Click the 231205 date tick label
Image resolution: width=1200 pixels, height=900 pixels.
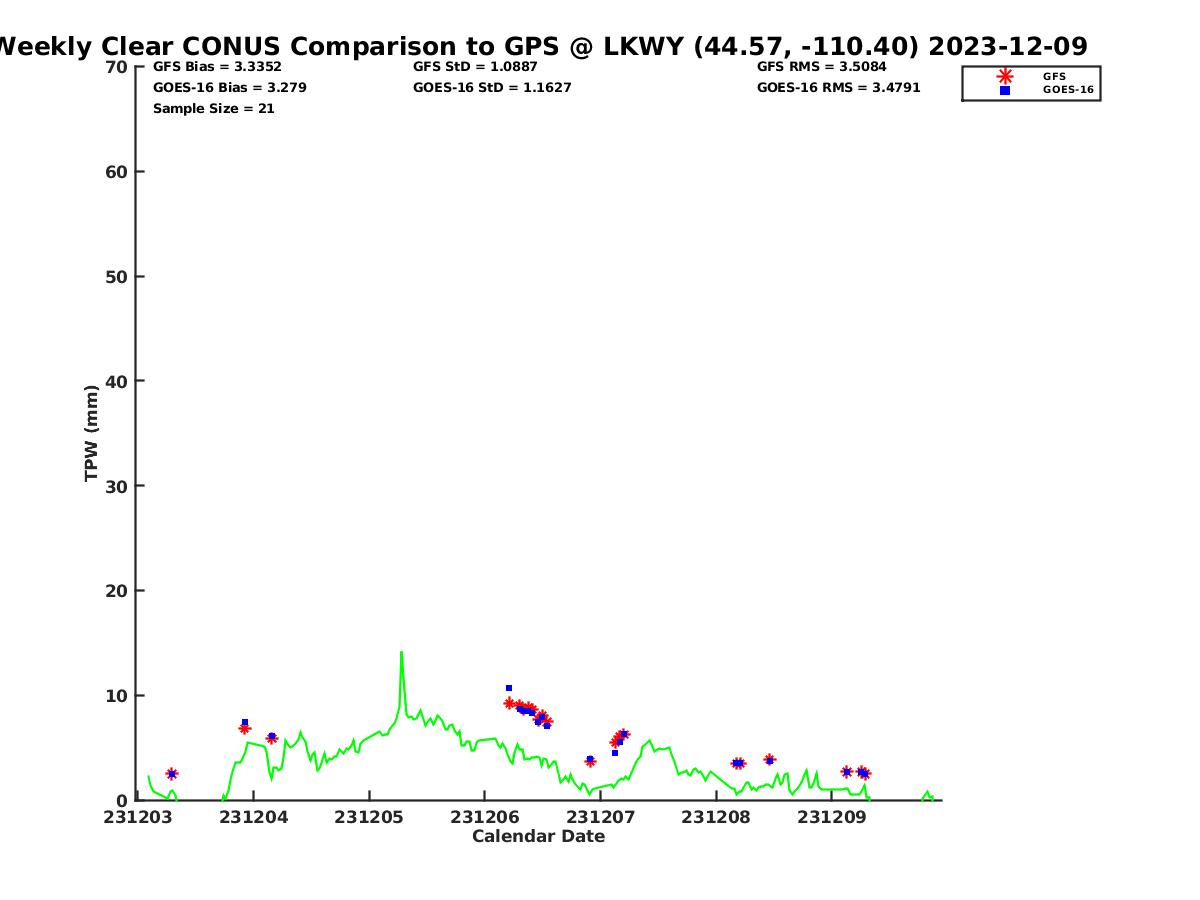tap(369, 817)
